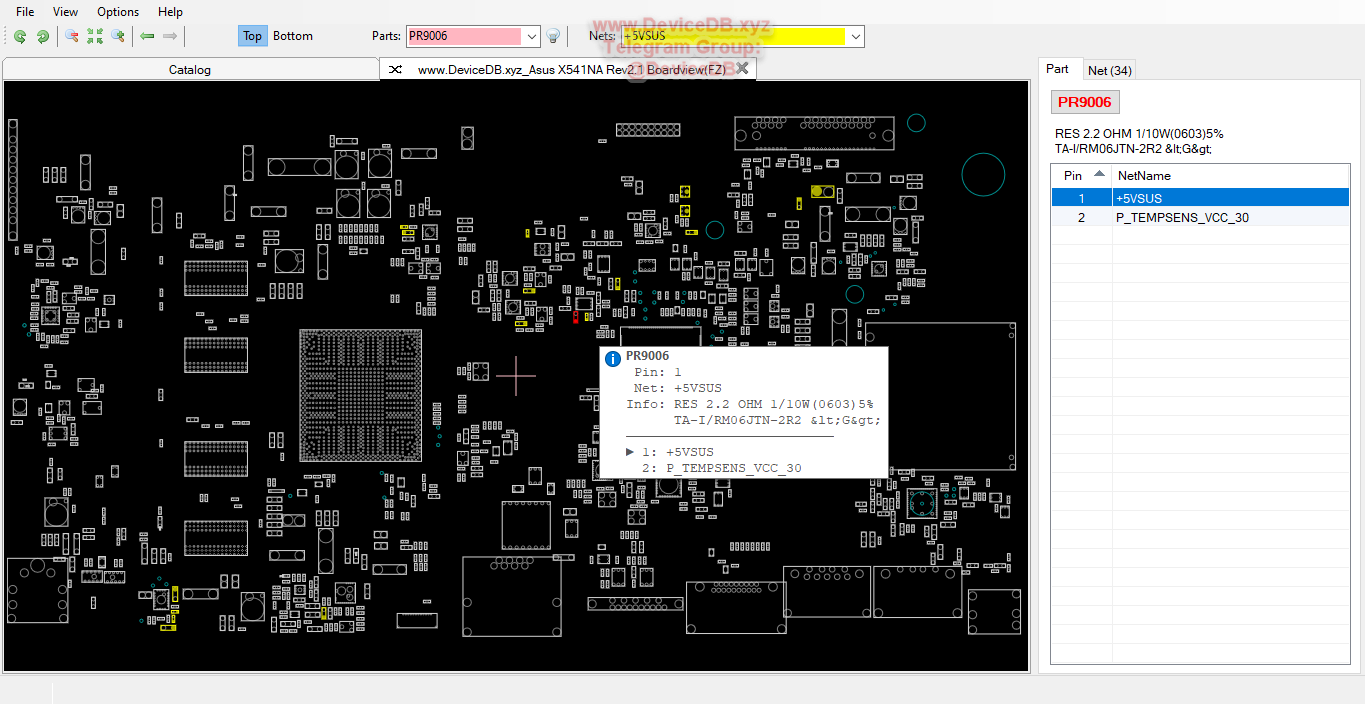This screenshot has height=704, width=1365.
Task: Select the zoom out tool
Action: point(71,36)
